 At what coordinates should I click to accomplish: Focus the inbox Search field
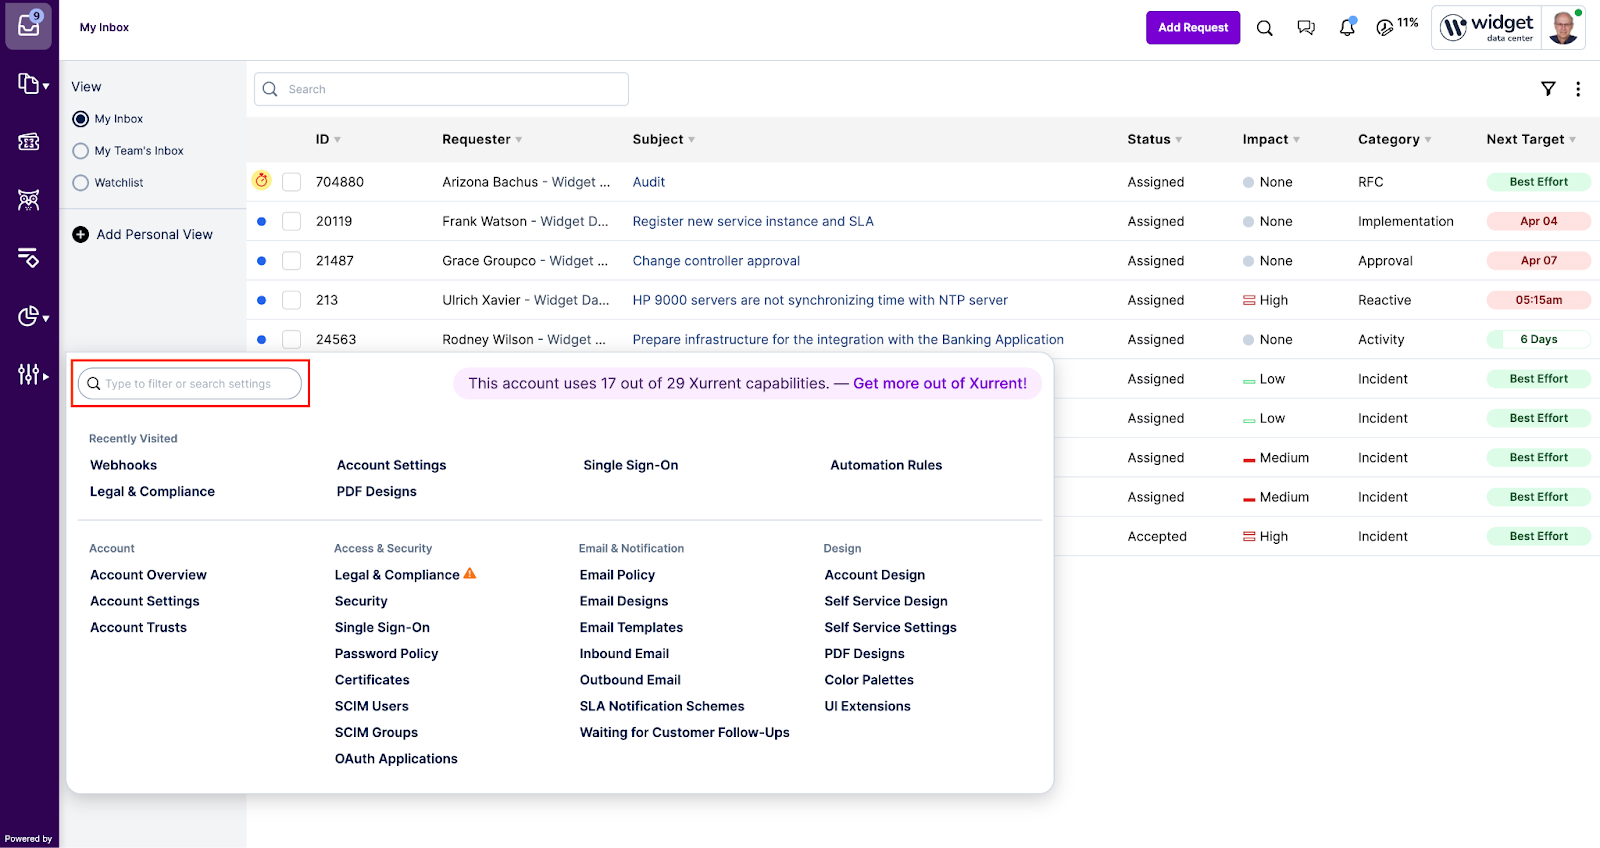(x=441, y=89)
